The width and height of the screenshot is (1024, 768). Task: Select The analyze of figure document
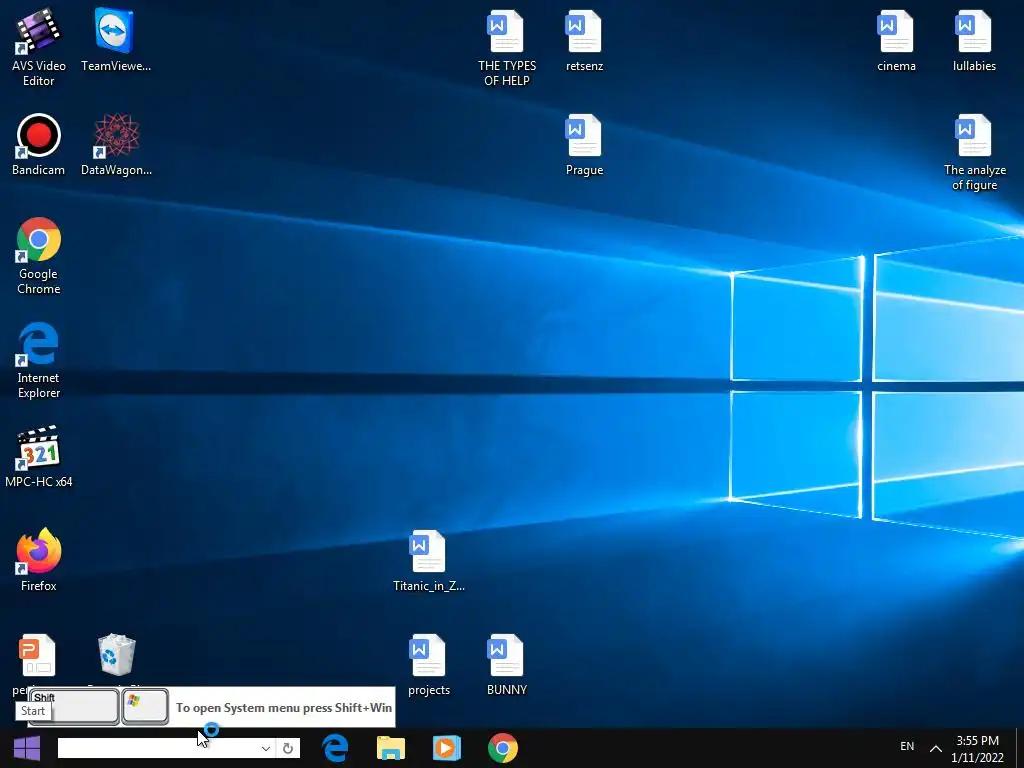pyautogui.click(x=974, y=152)
